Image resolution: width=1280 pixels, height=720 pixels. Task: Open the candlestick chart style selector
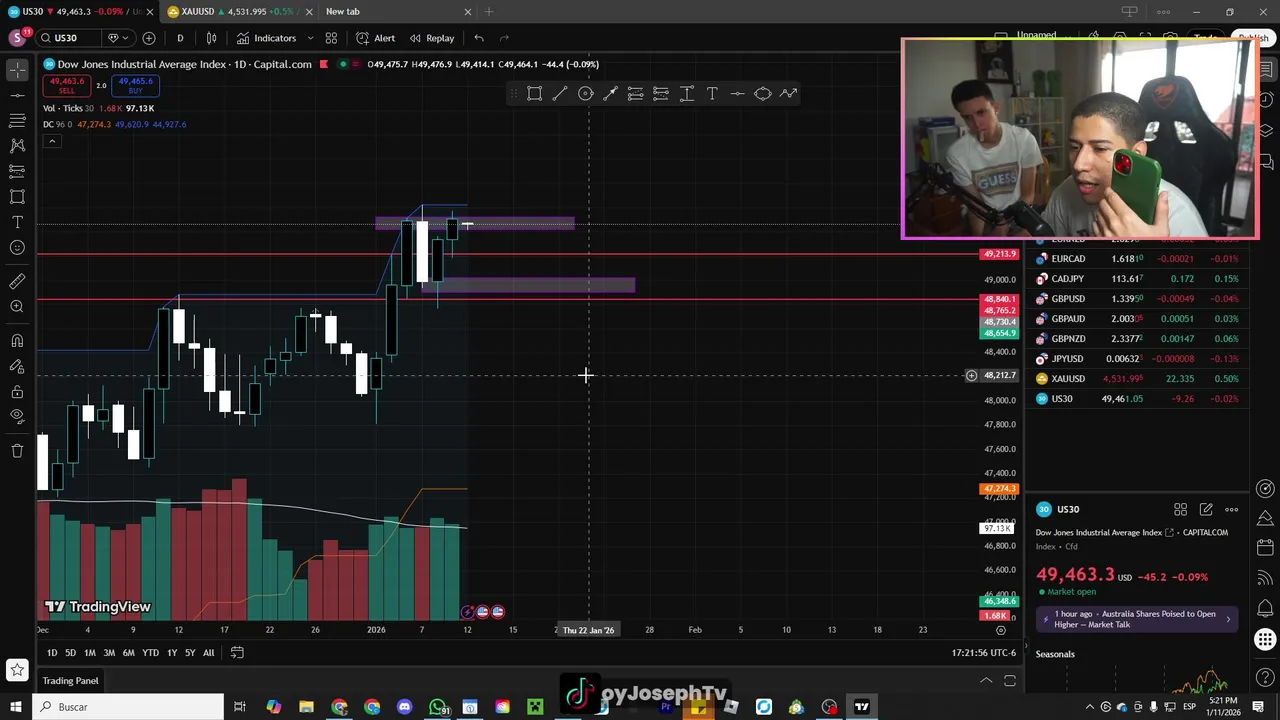pyautogui.click(x=211, y=38)
